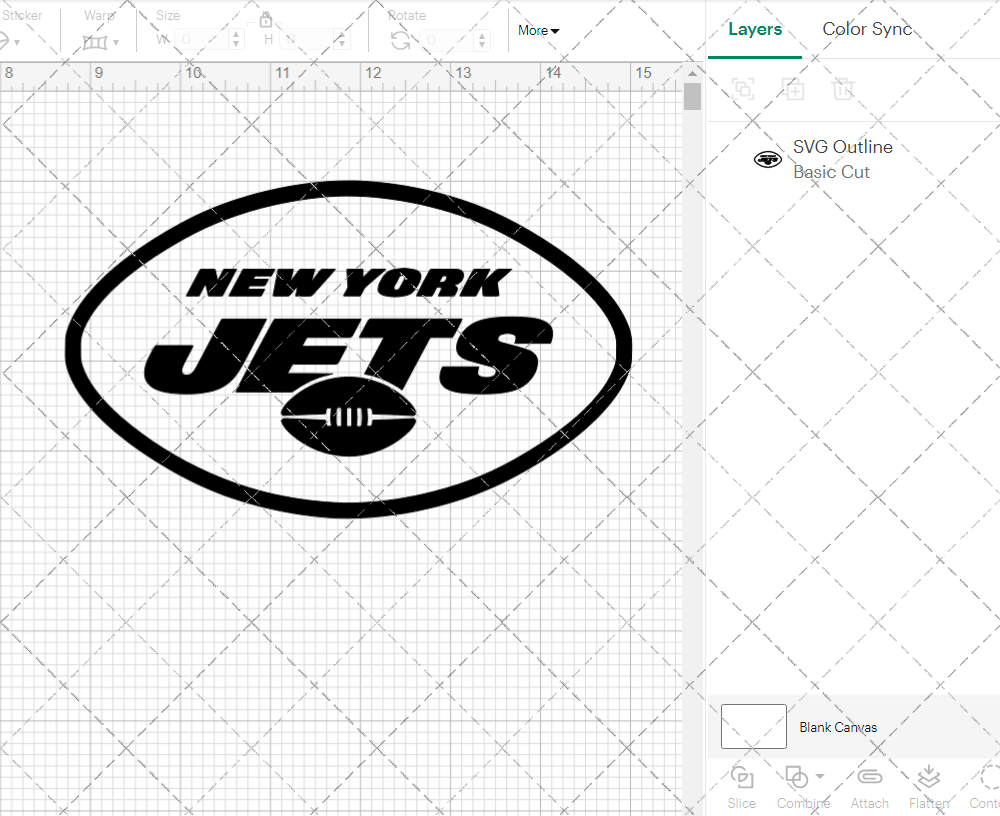The height and width of the screenshot is (816, 1000).
Task: Switch to the Layers tab
Action: pyautogui.click(x=755, y=29)
